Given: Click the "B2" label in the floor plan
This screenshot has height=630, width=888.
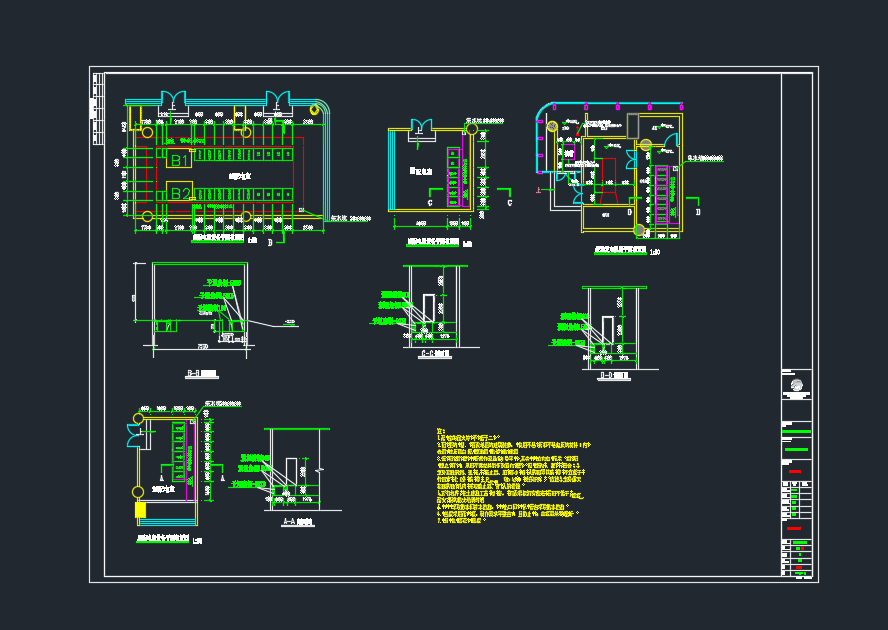Looking at the screenshot, I should [x=180, y=194].
